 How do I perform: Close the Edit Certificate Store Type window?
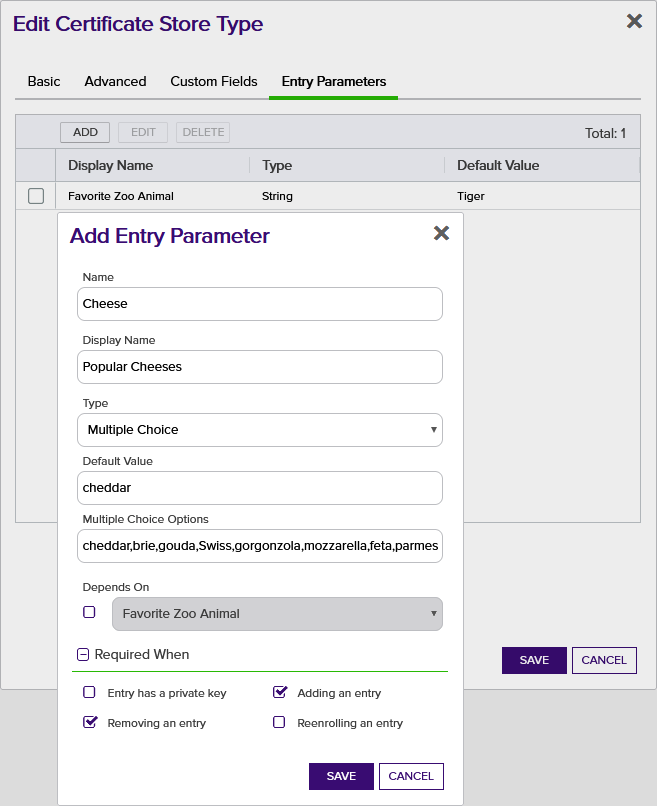click(634, 21)
